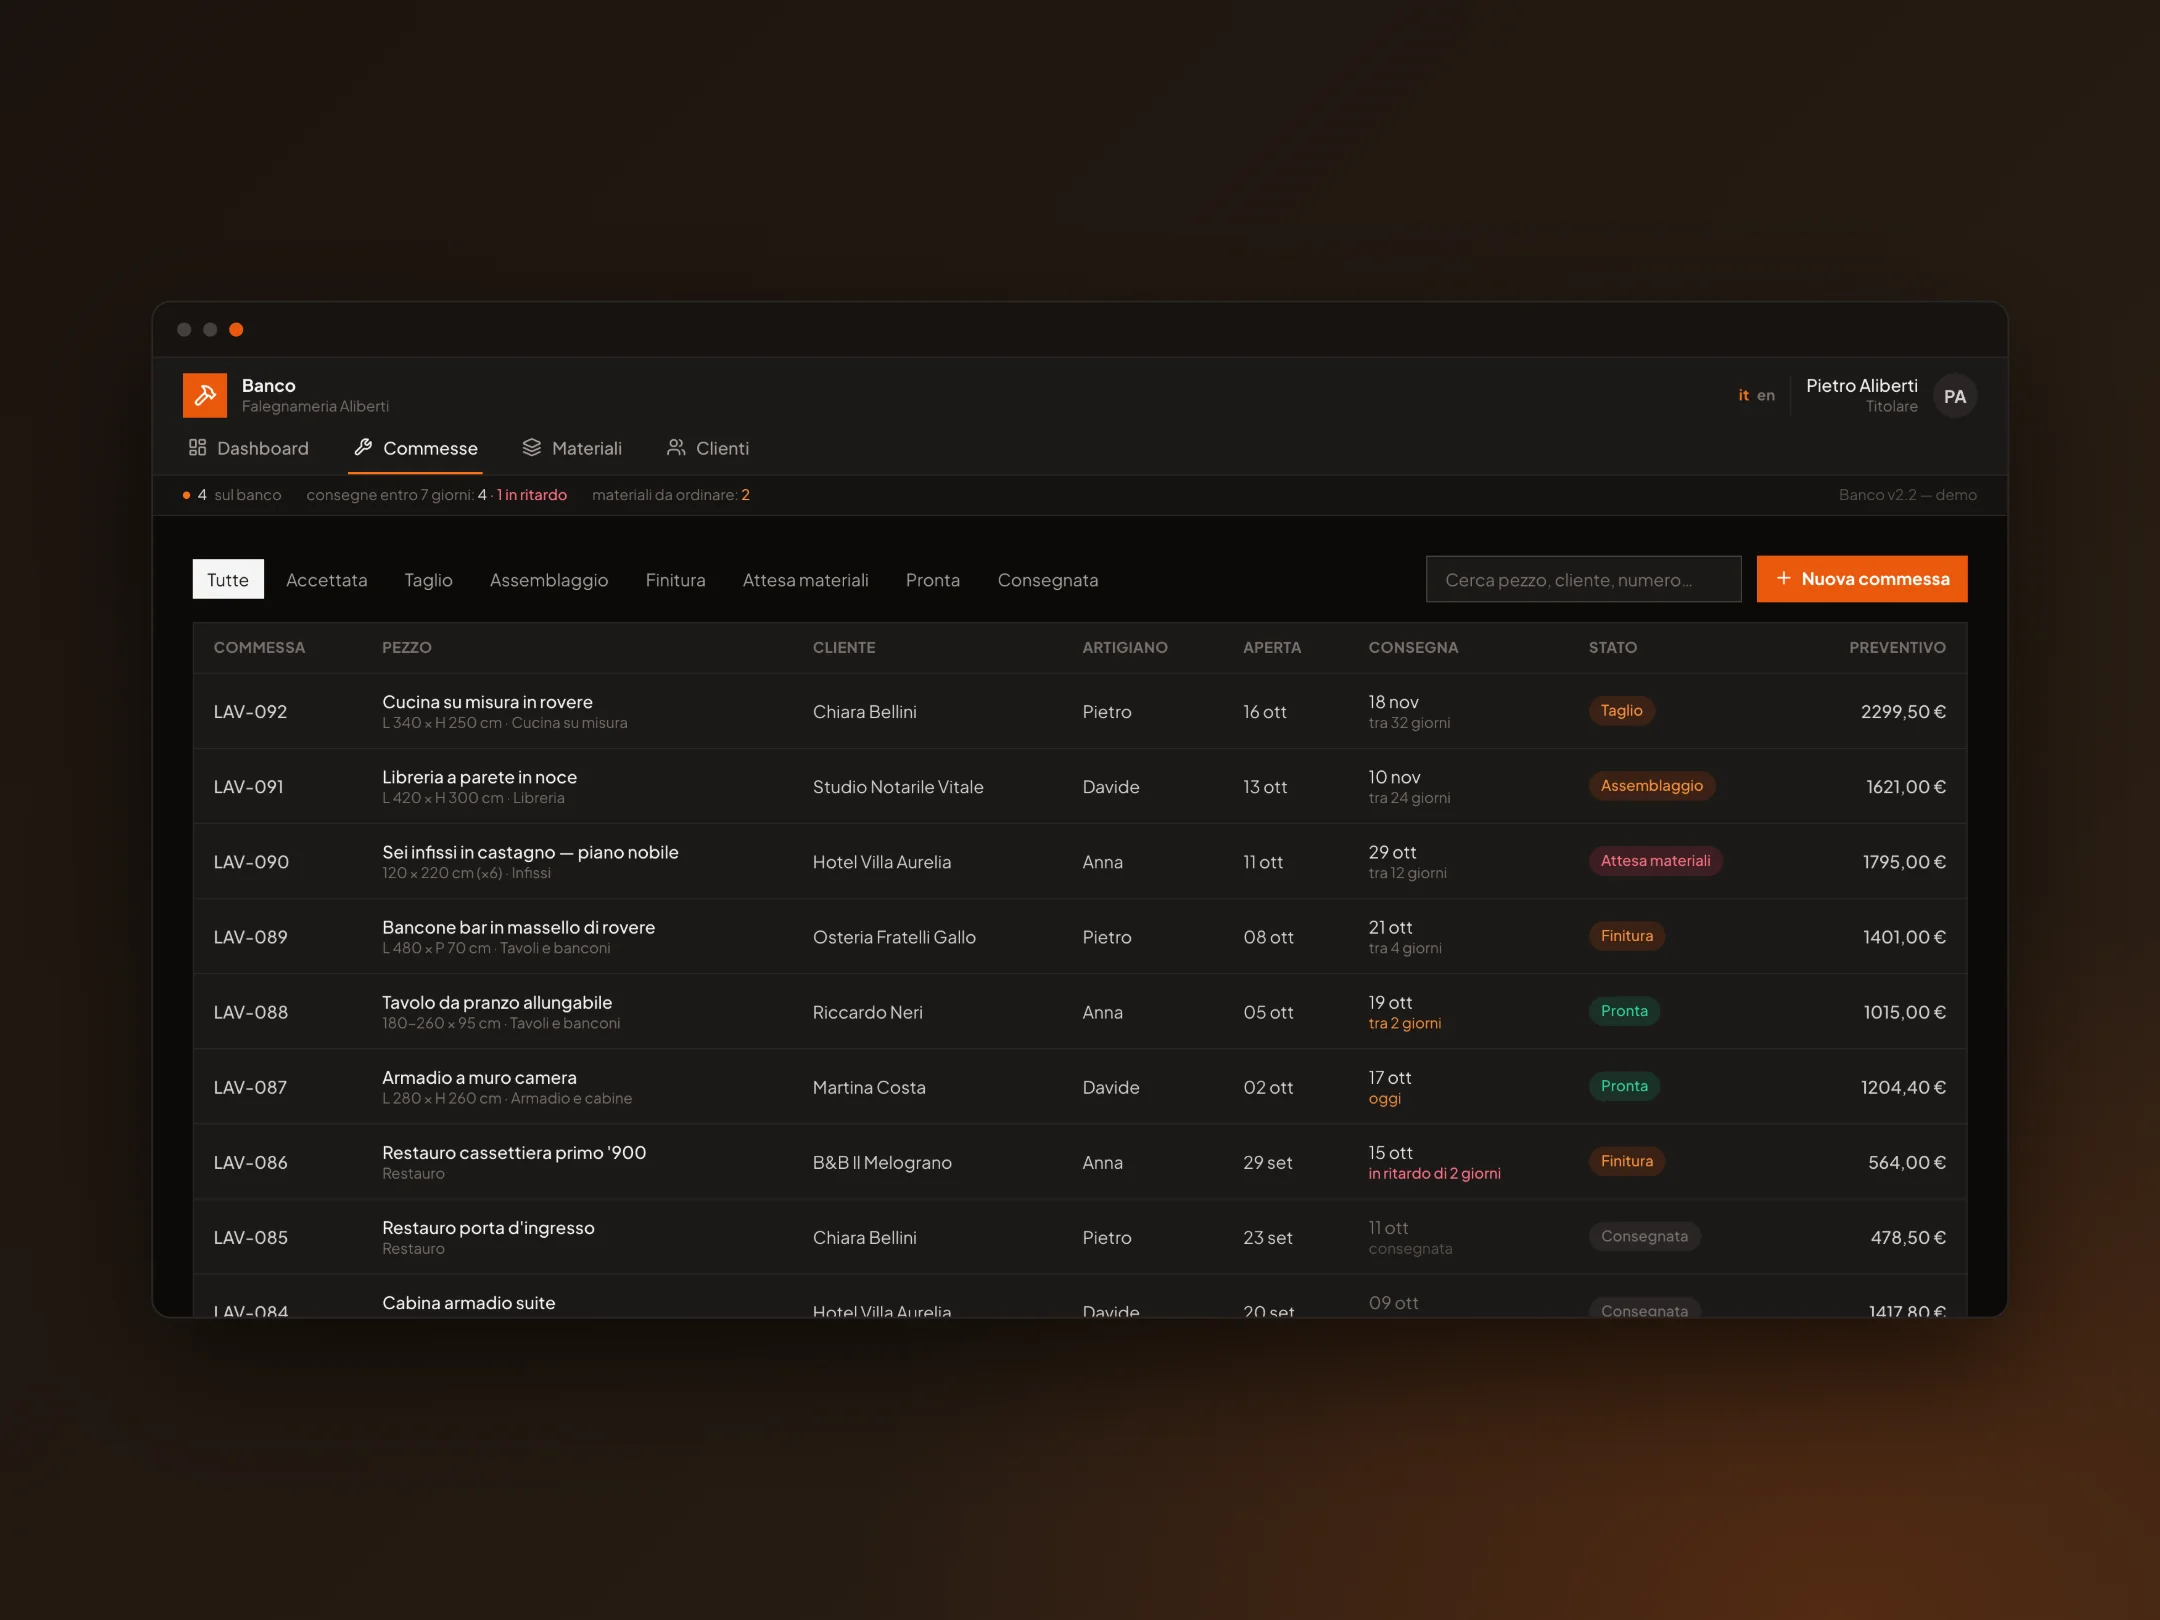Filter by Assemblaggio status
2160x1620 pixels.
[549, 580]
